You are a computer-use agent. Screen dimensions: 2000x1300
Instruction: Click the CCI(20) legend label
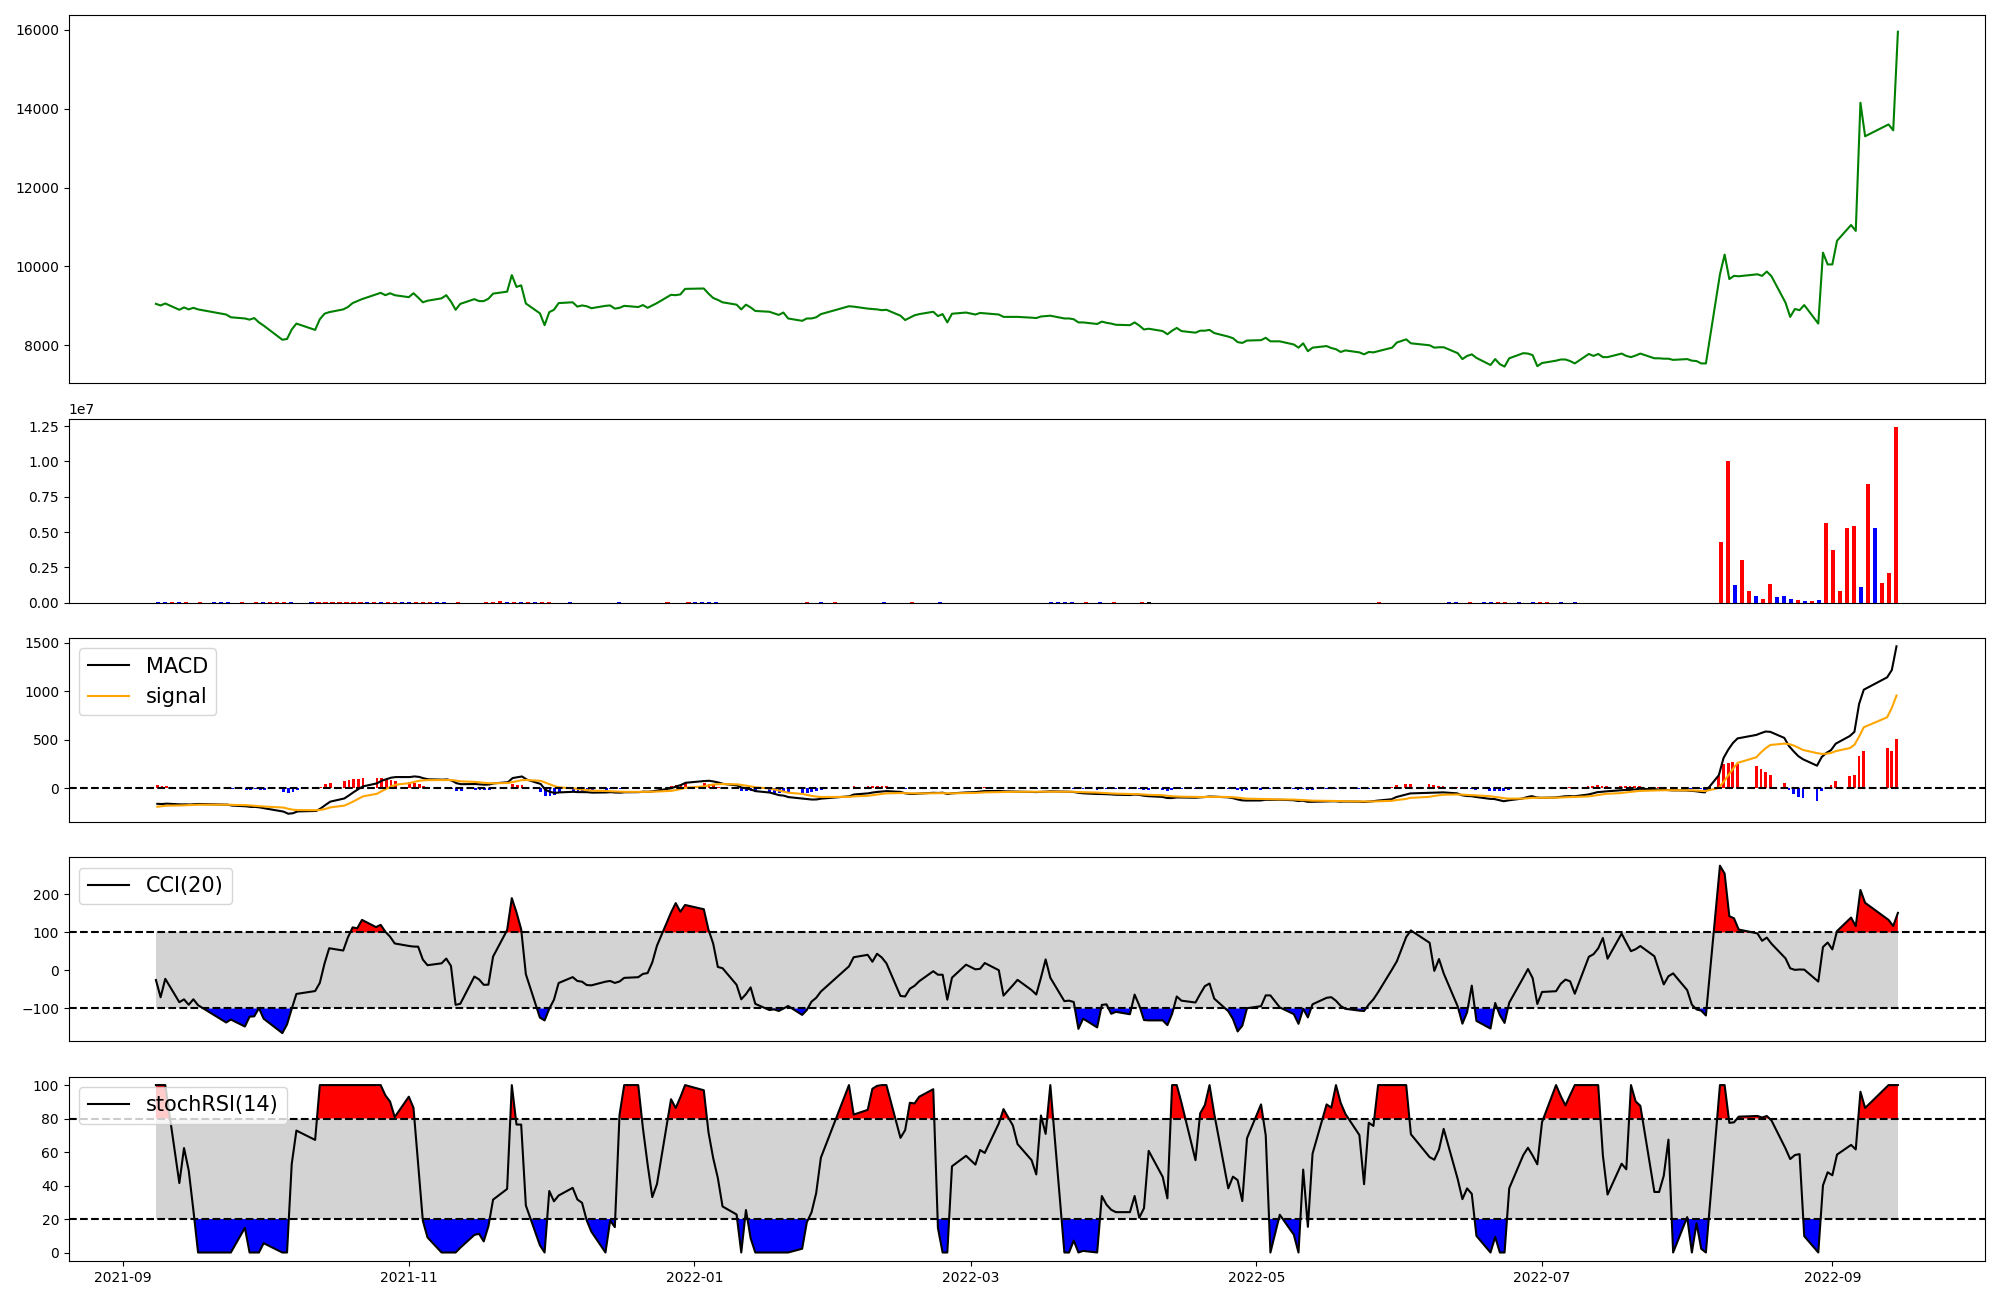point(184,885)
